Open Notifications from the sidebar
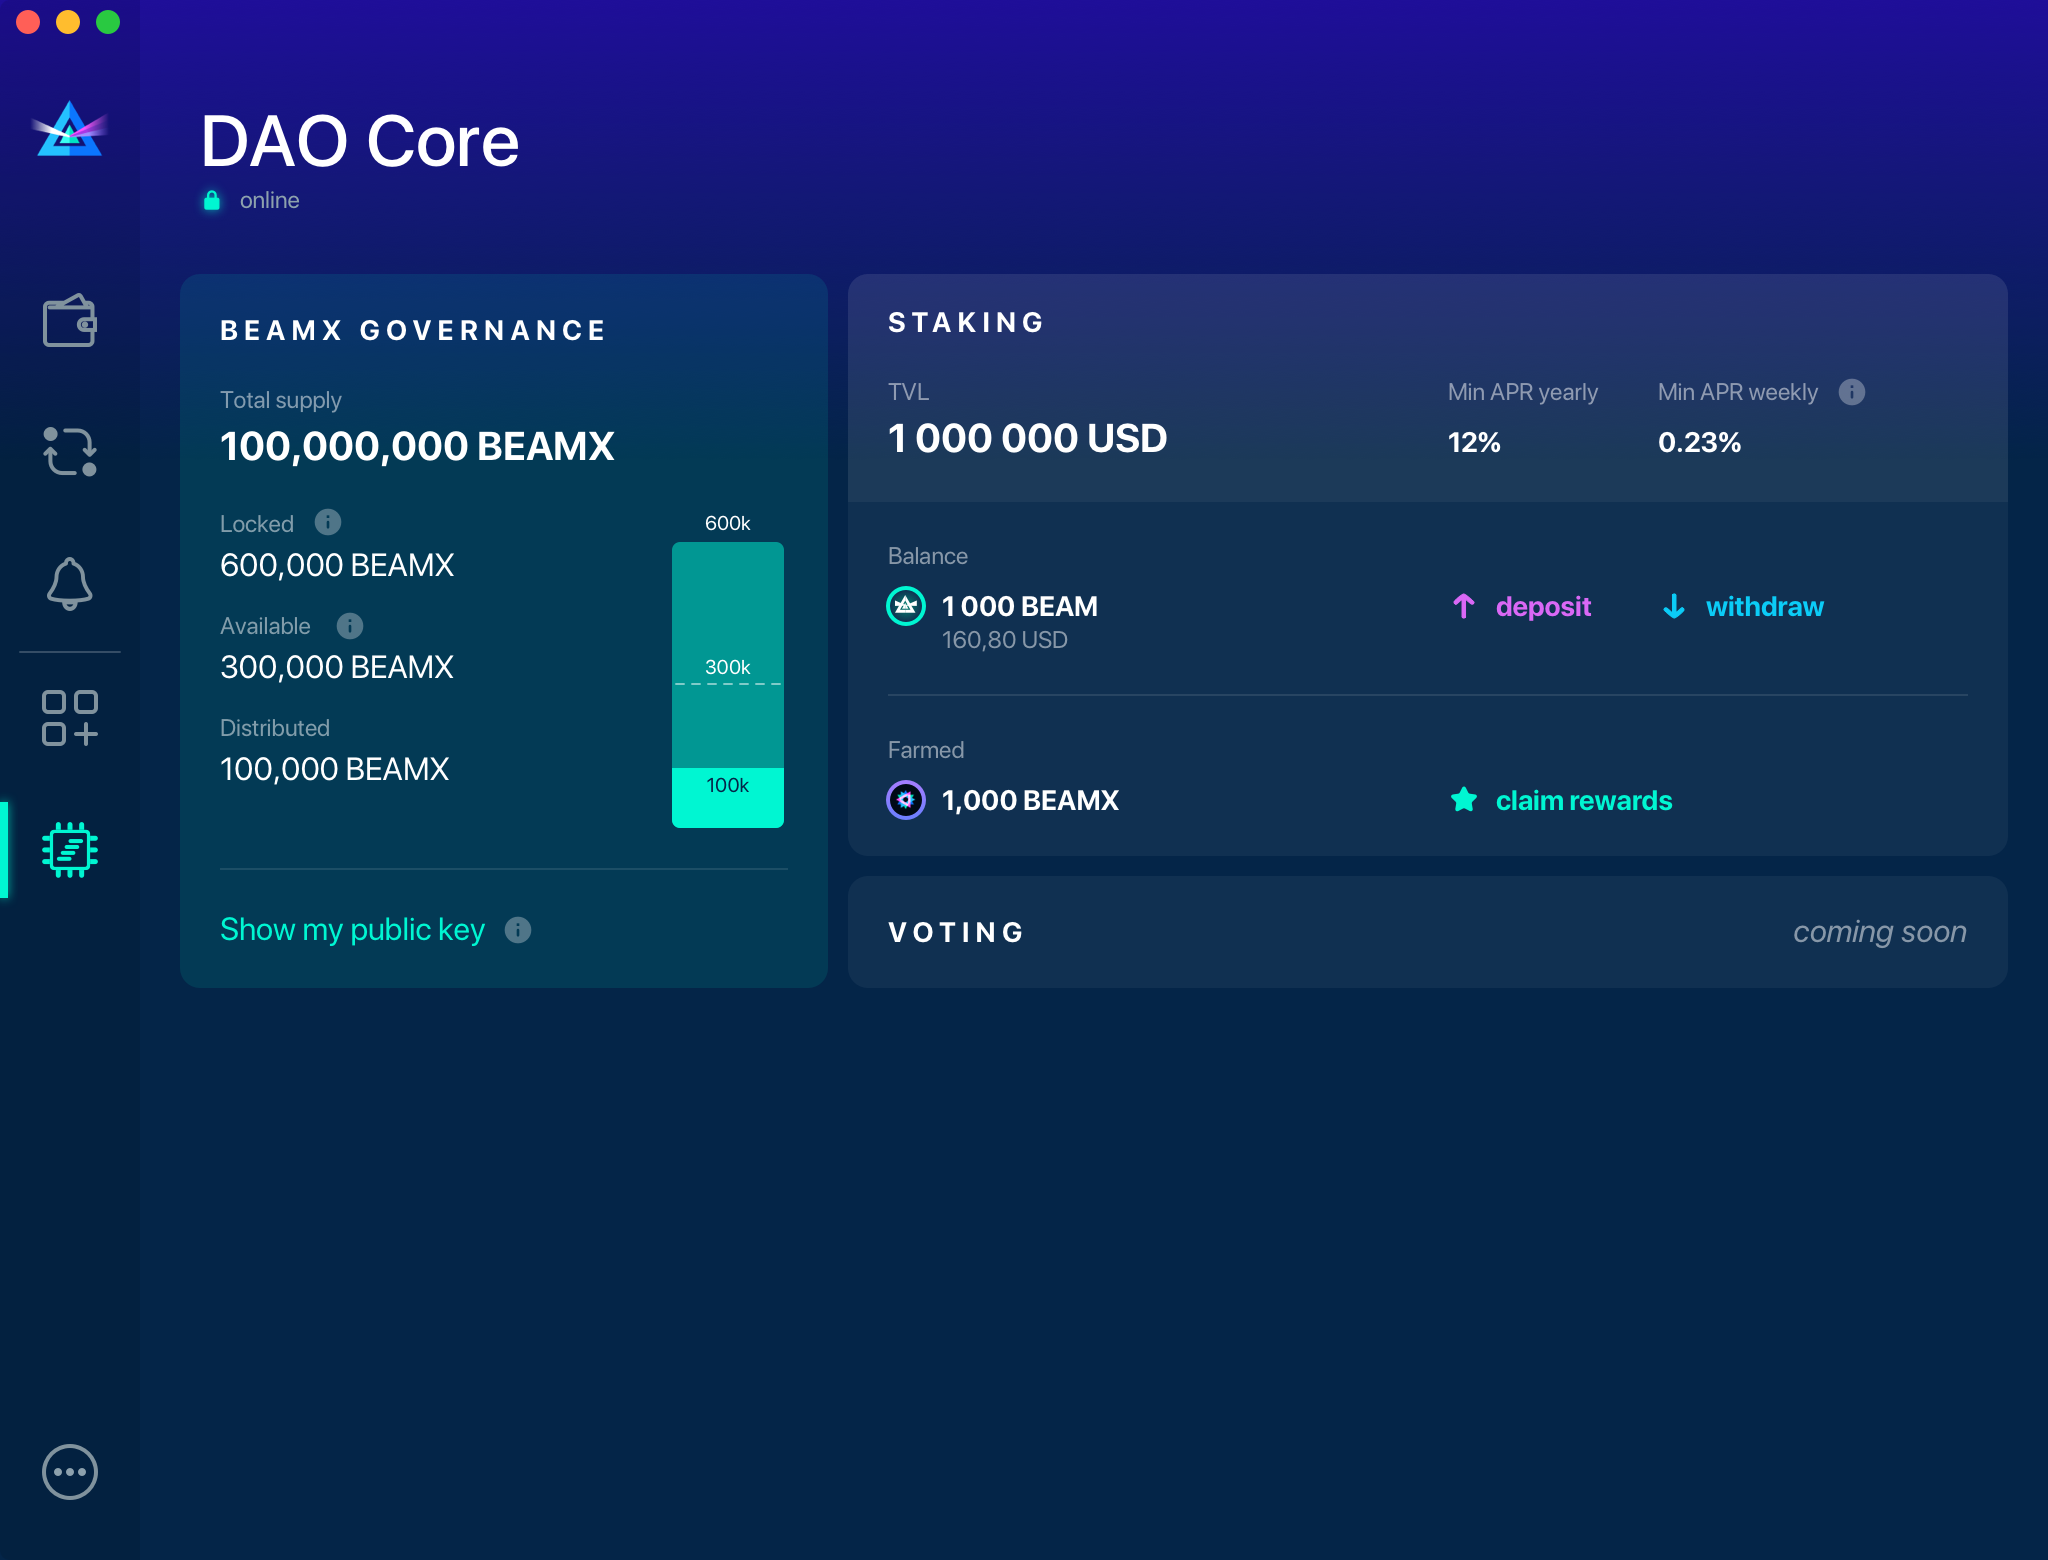Screen dimensions: 2048x1560 point(69,584)
